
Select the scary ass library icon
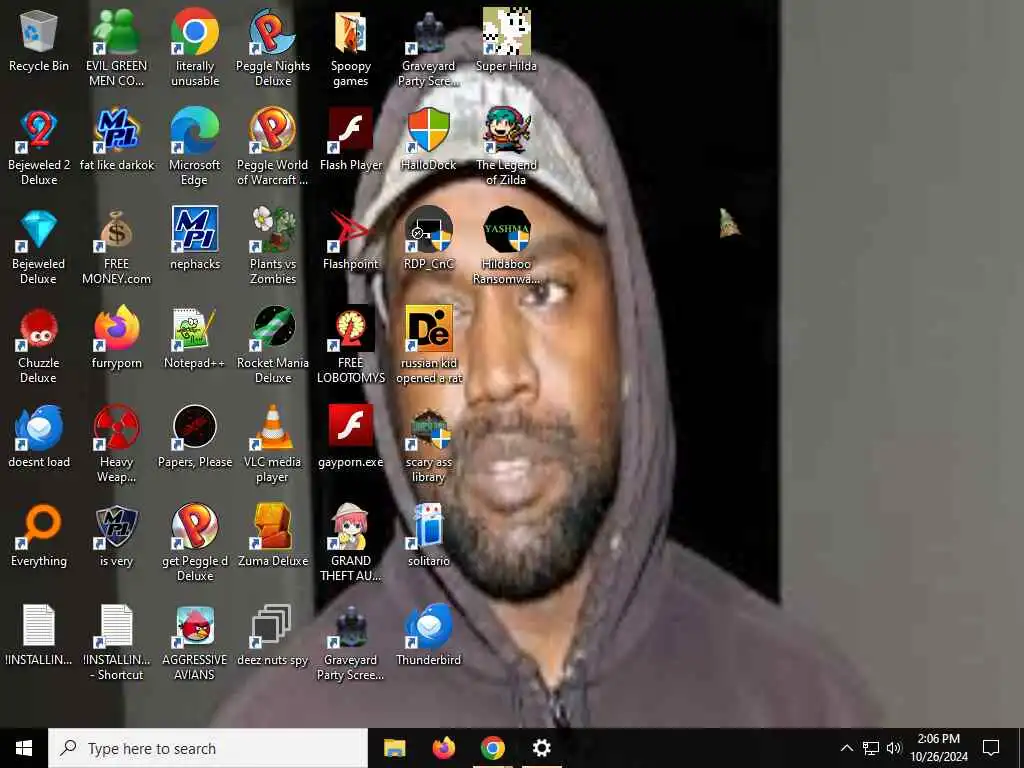(x=428, y=430)
